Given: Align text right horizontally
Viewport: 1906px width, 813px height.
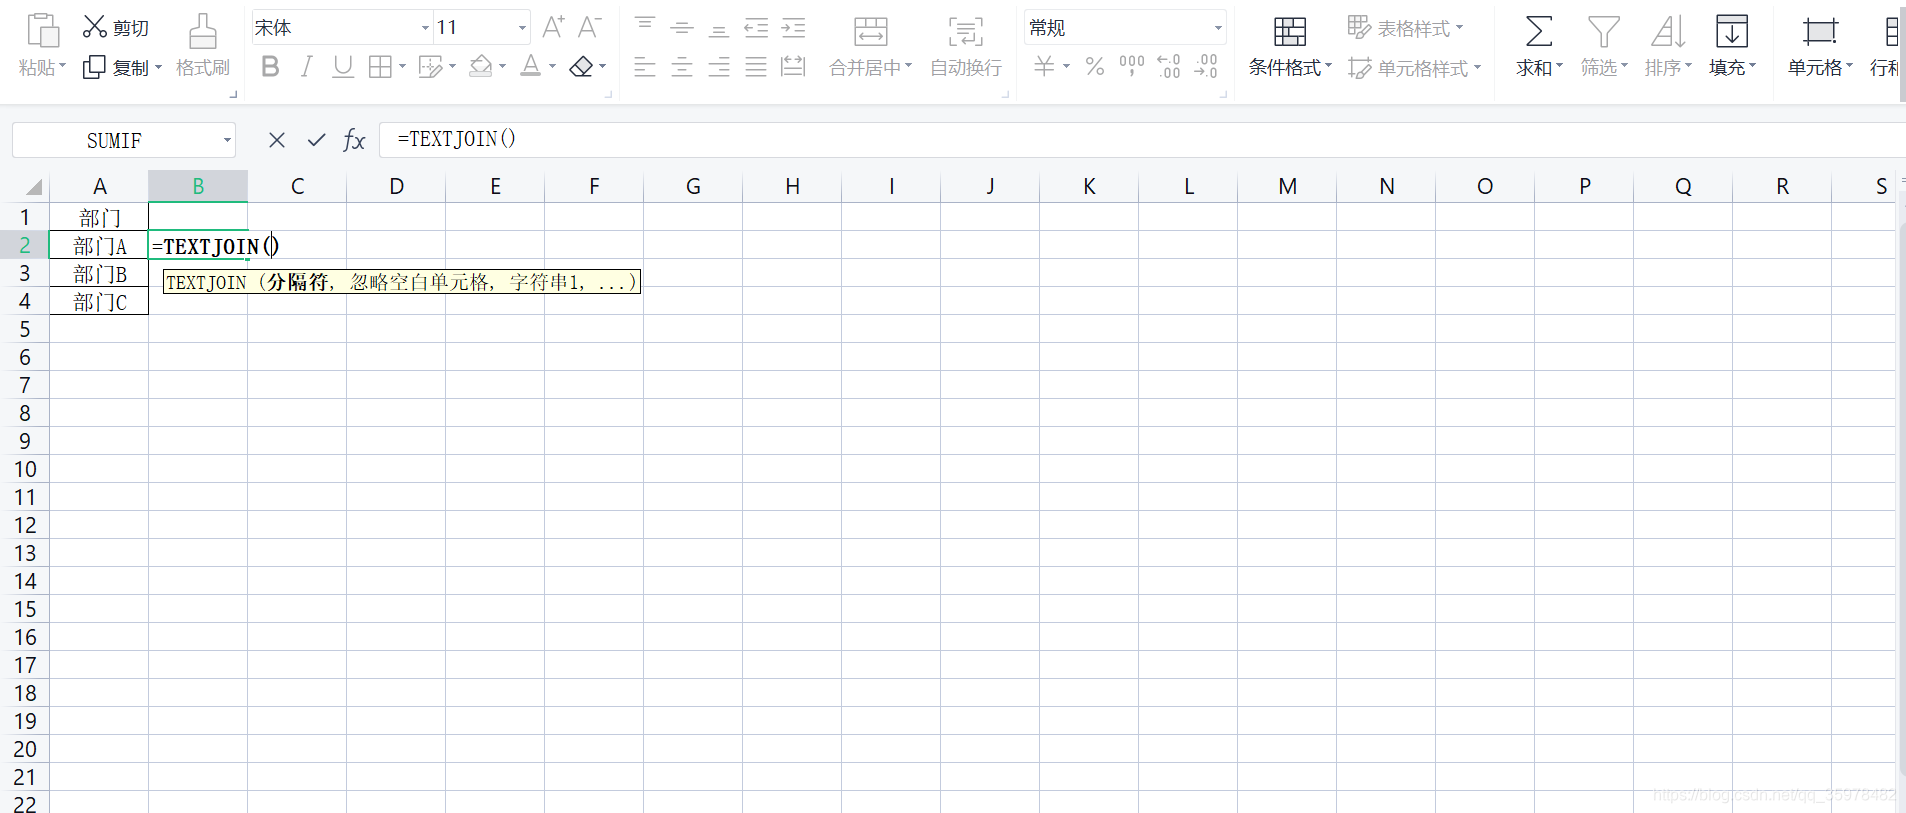Looking at the screenshot, I should [x=719, y=67].
